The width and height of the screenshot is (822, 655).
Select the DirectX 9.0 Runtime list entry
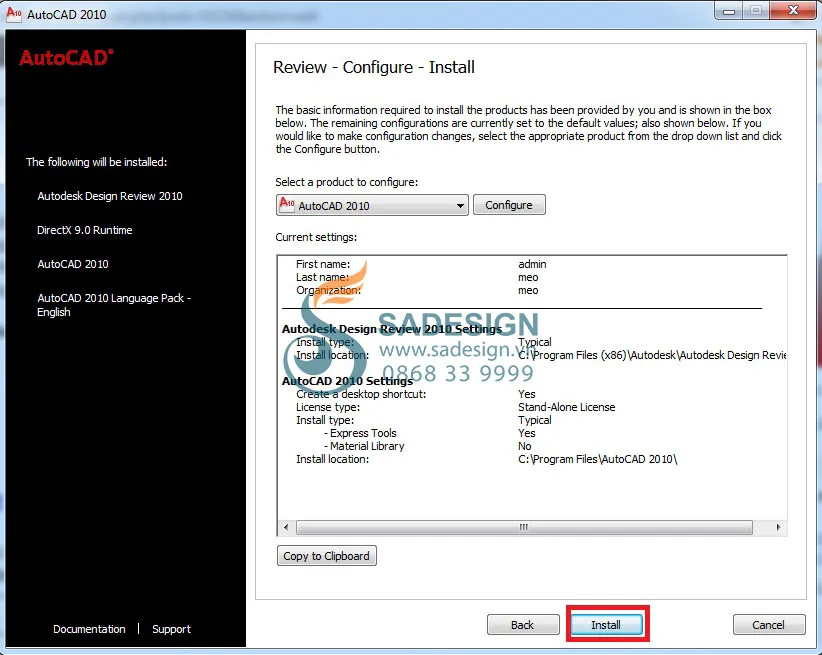coord(86,230)
